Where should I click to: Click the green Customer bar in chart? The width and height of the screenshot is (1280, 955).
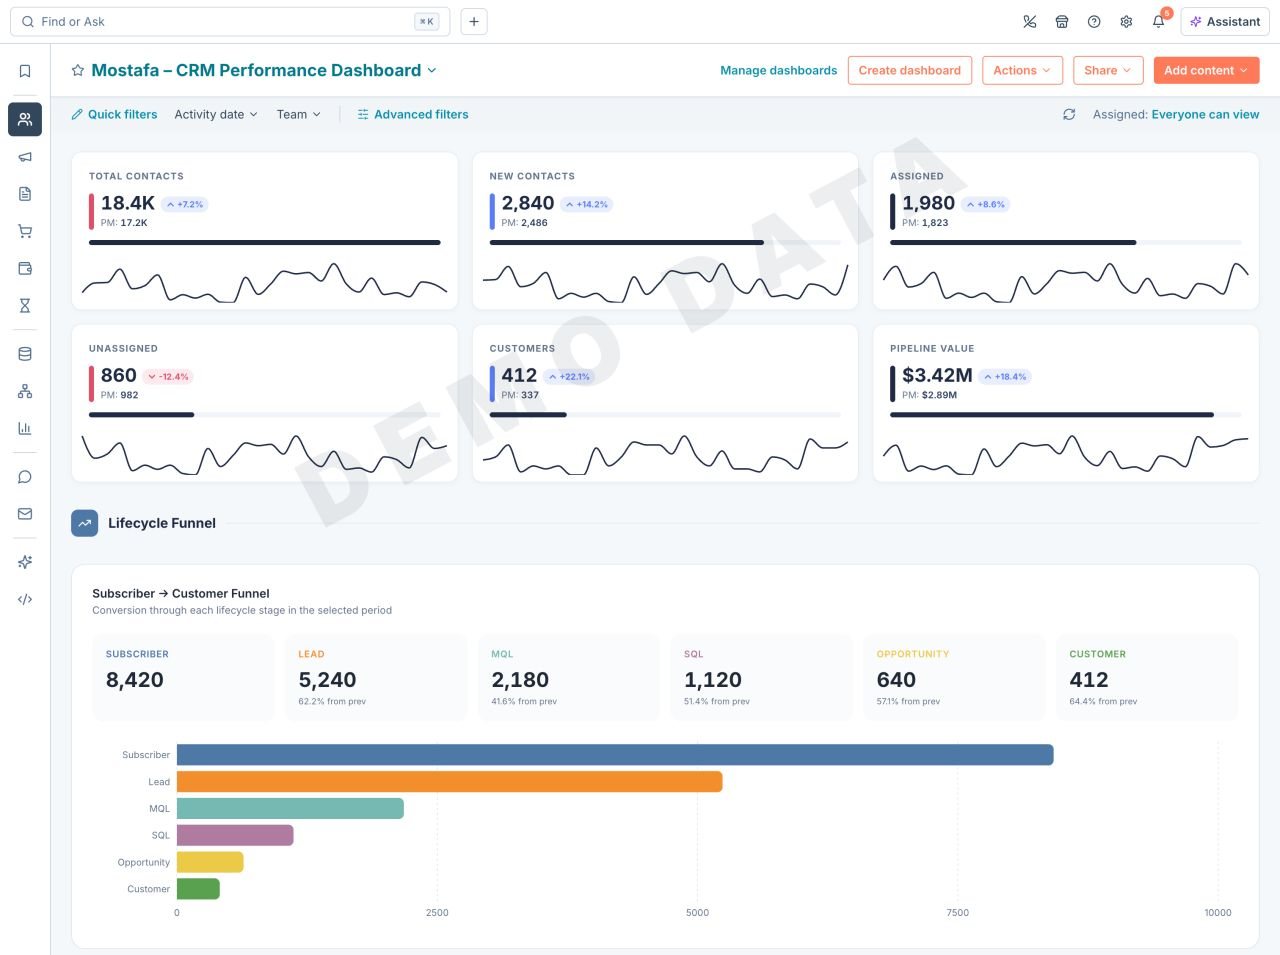tap(198, 888)
